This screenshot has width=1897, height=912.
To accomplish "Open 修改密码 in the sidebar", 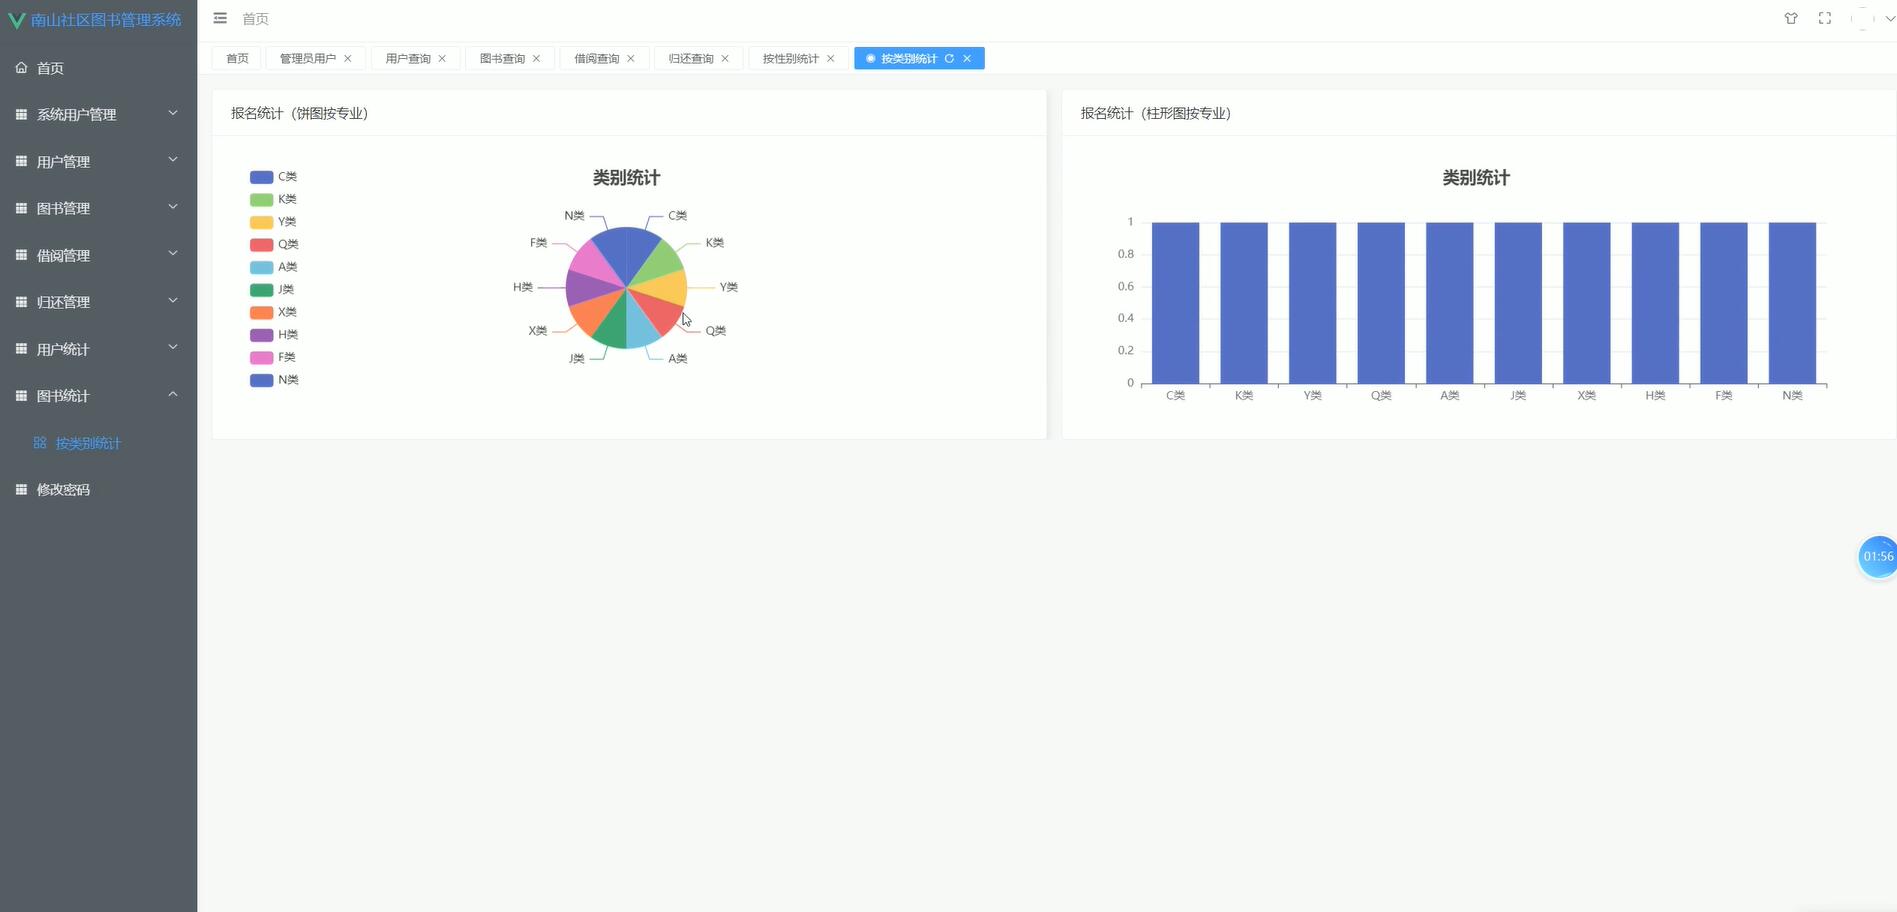I will pos(63,490).
